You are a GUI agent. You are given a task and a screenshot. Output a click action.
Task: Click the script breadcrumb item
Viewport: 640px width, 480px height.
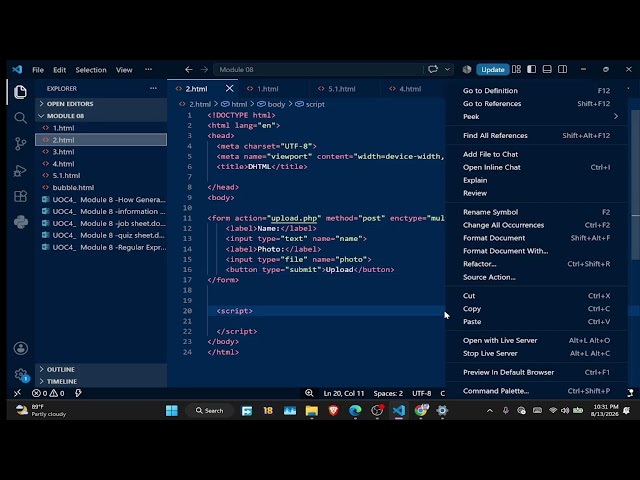[310, 104]
